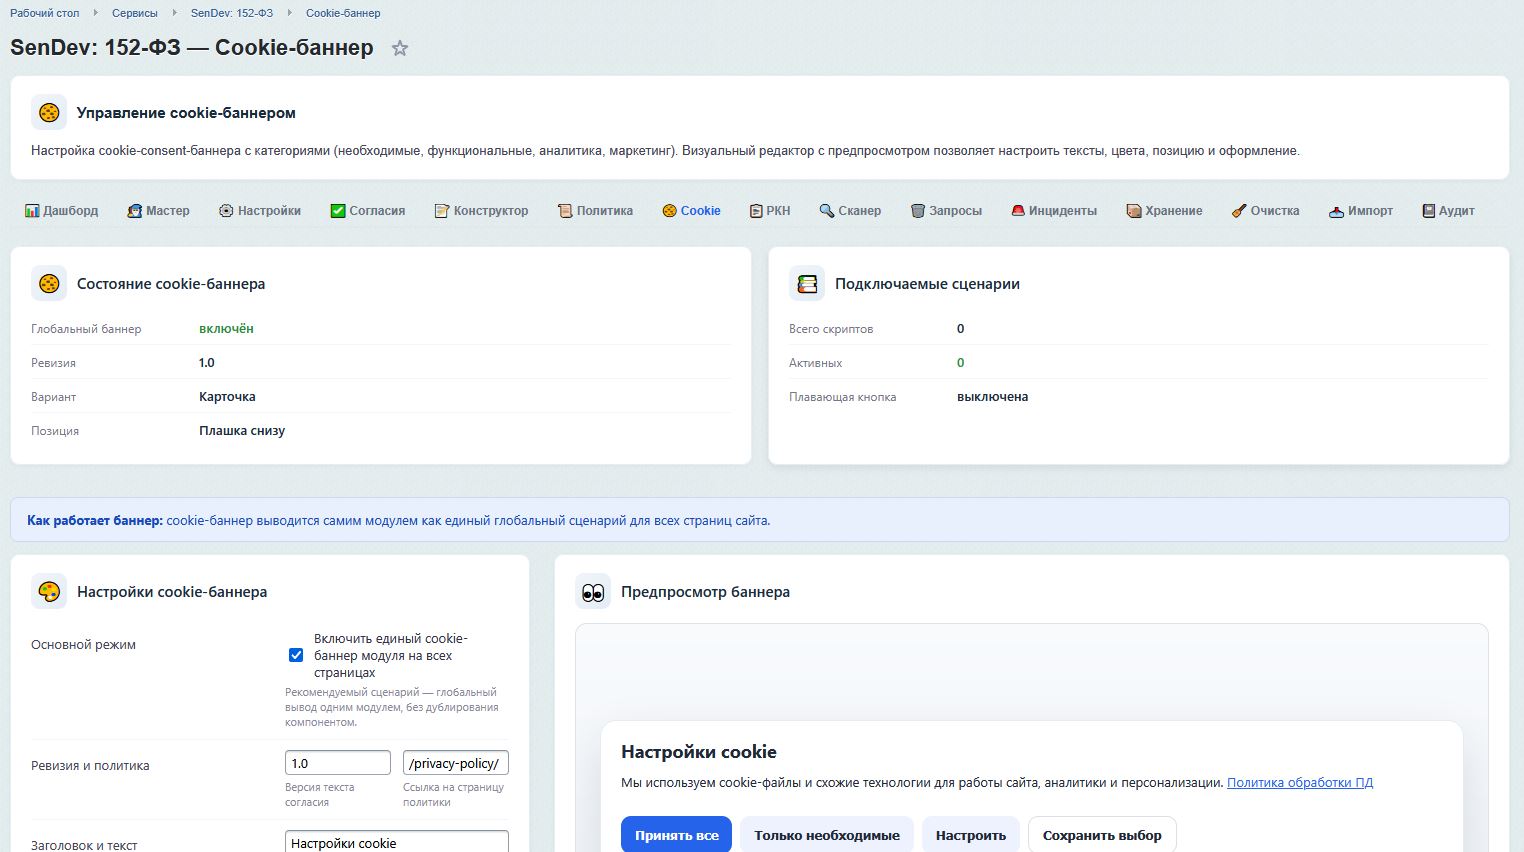Open the Хранение tab
This screenshot has height=852, width=1524.
pos(1164,211)
